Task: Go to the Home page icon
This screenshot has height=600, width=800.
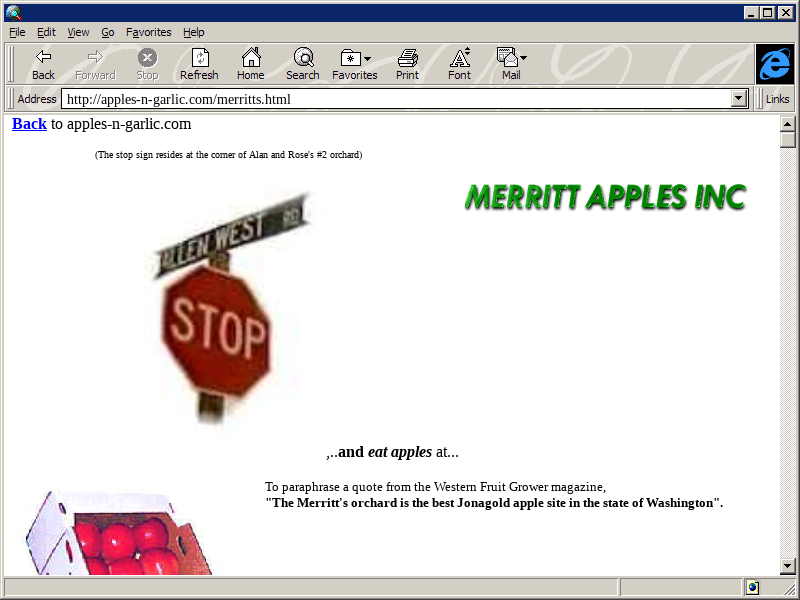Action: (x=251, y=58)
